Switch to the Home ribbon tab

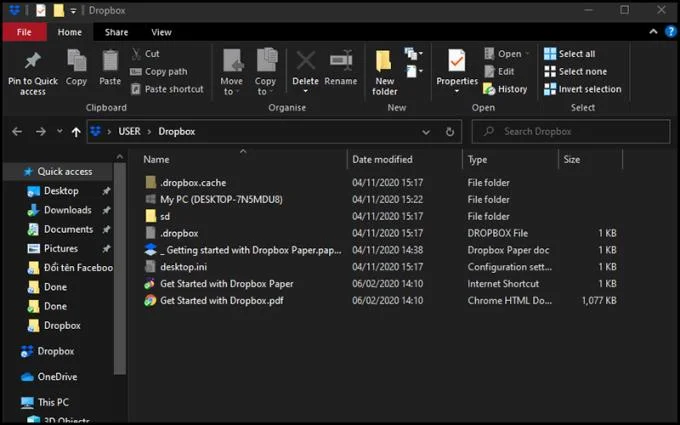[70, 32]
